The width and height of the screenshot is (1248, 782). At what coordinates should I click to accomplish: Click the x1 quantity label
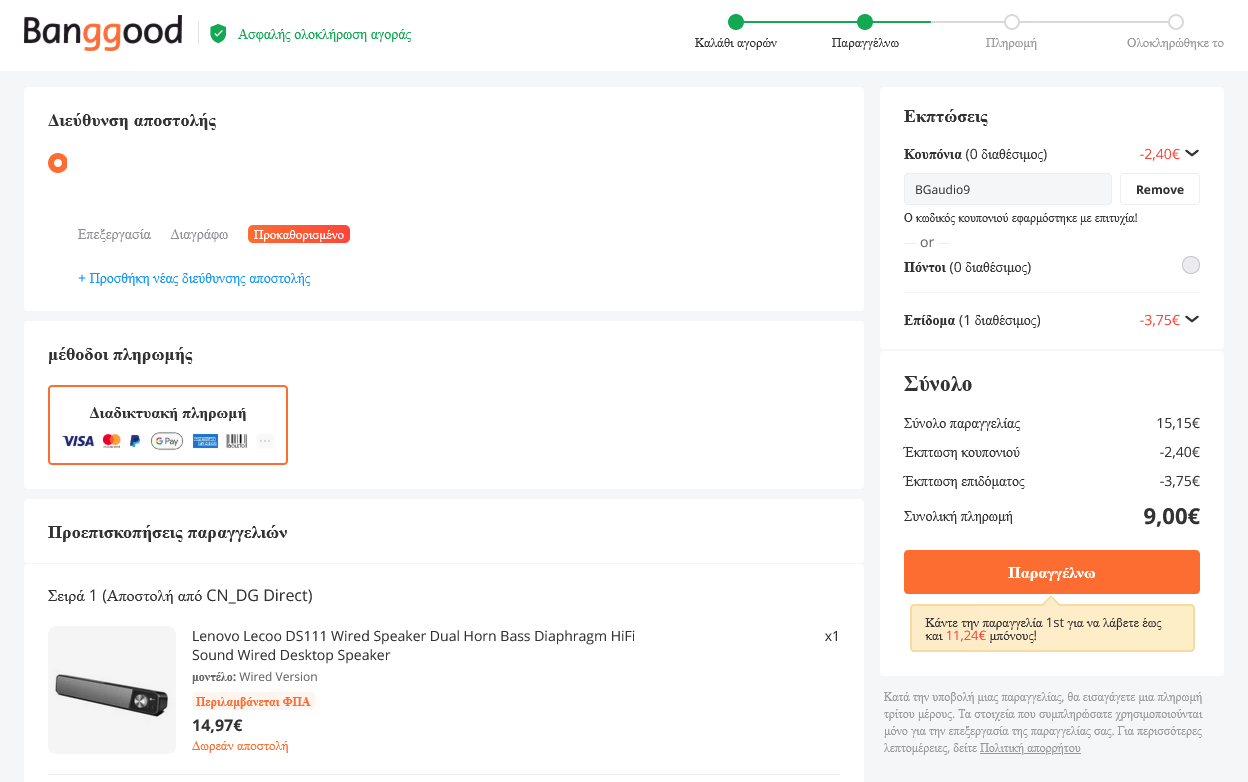[832, 636]
